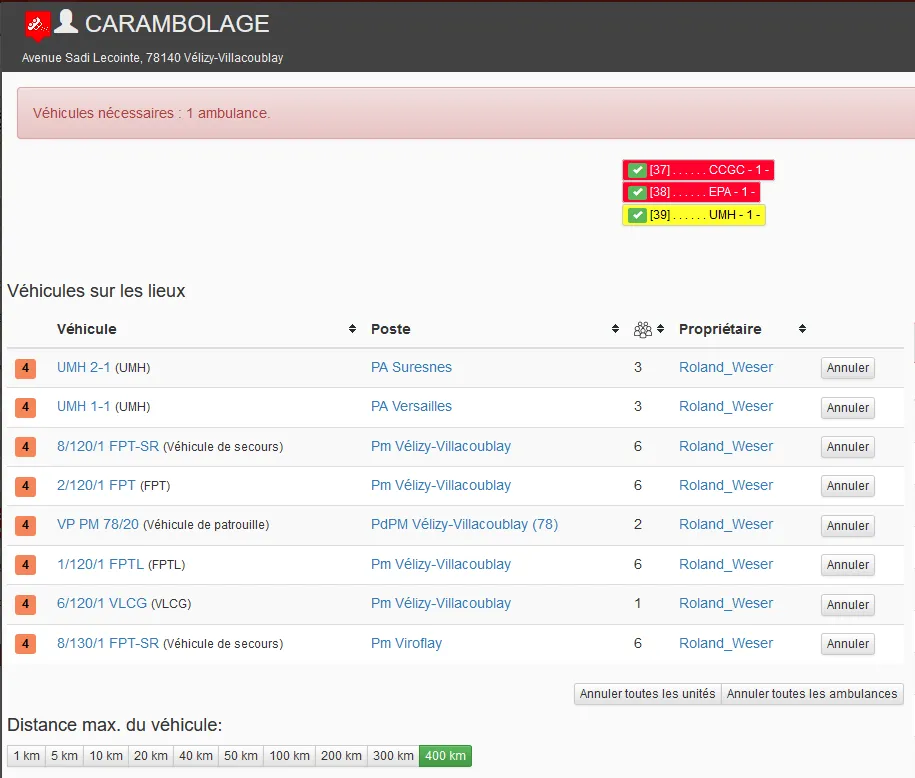
Task: Select the 400 km distance option
Action: [x=445, y=756]
